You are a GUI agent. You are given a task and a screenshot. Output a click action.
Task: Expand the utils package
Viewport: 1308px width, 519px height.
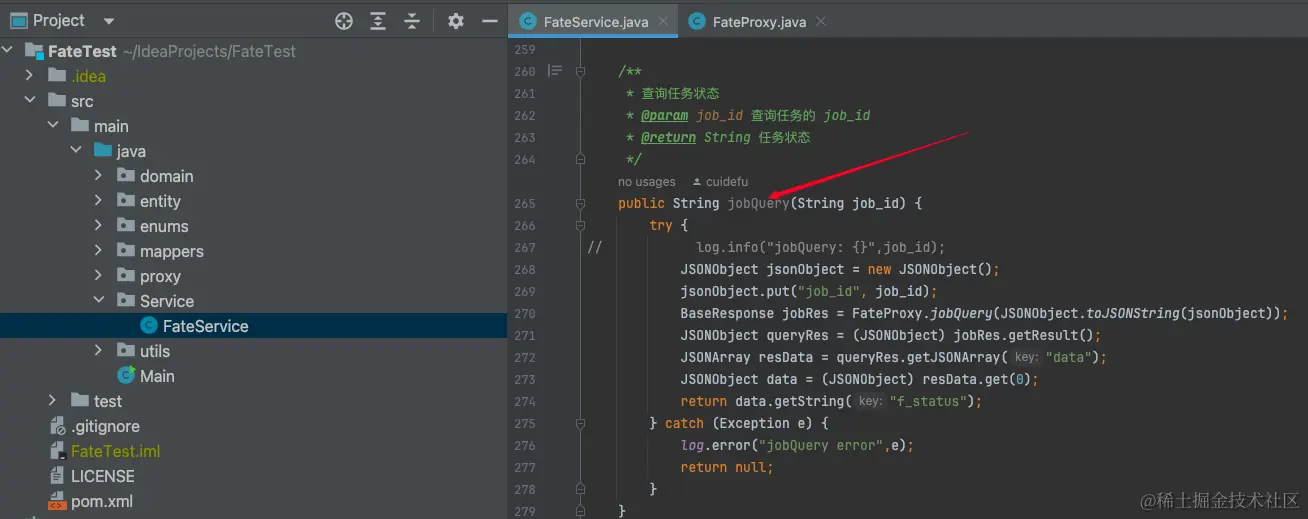pyautogui.click(x=98, y=351)
